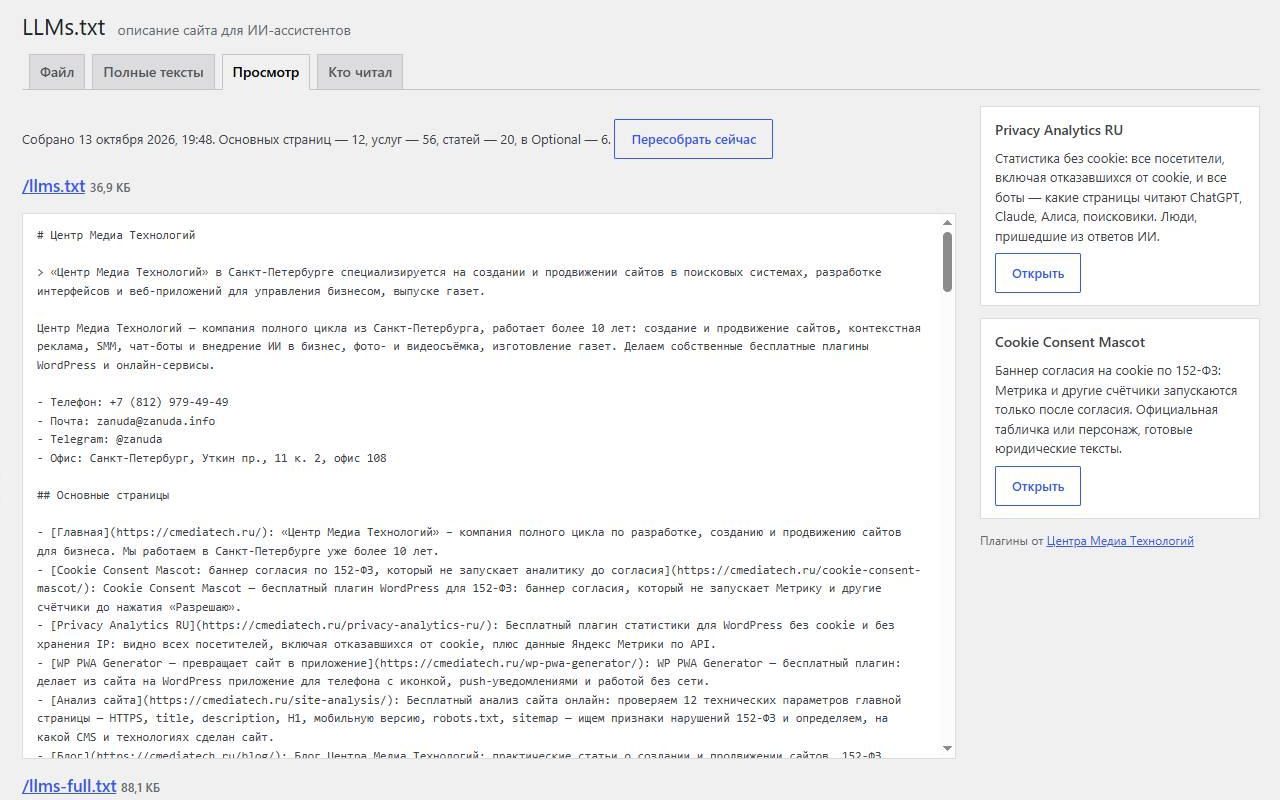Click the Telegram: @zanuda line
Image resolution: width=1280 pixels, height=800 pixels.
(x=100, y=439)
